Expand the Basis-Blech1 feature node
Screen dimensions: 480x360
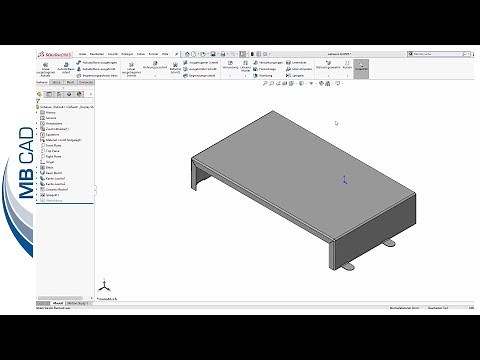pos(37,173)
